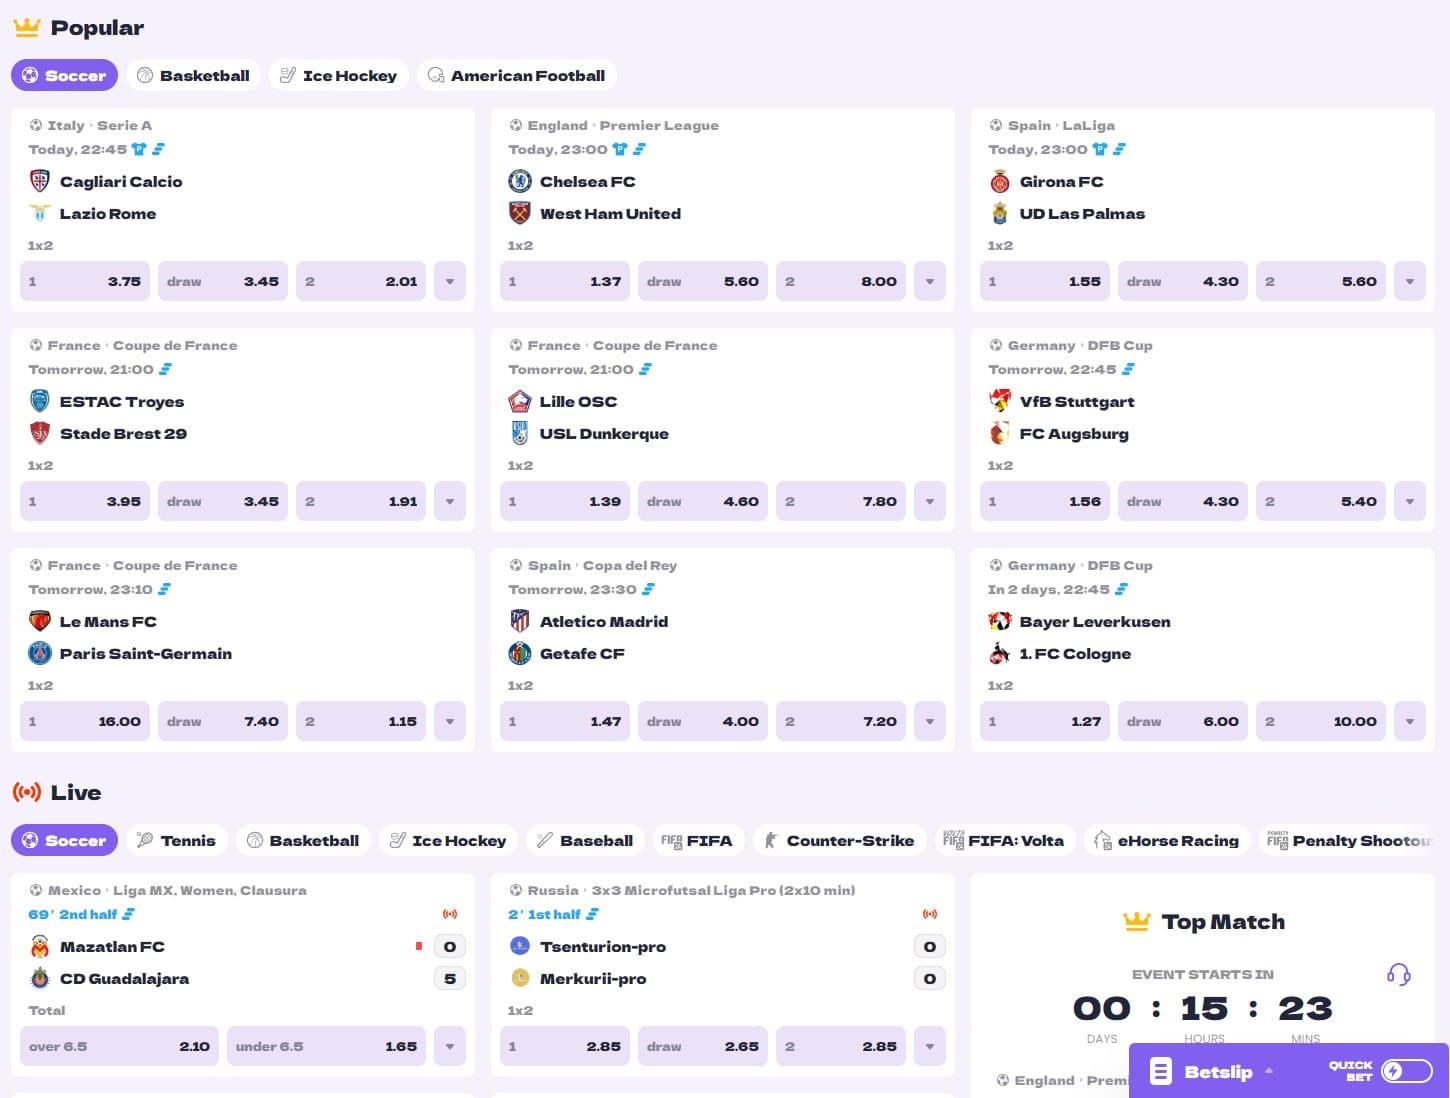Open more markets for Atletico Madrid vs Getafe
Viewport: 1450px width, 1098px height.
click(930, 721)
